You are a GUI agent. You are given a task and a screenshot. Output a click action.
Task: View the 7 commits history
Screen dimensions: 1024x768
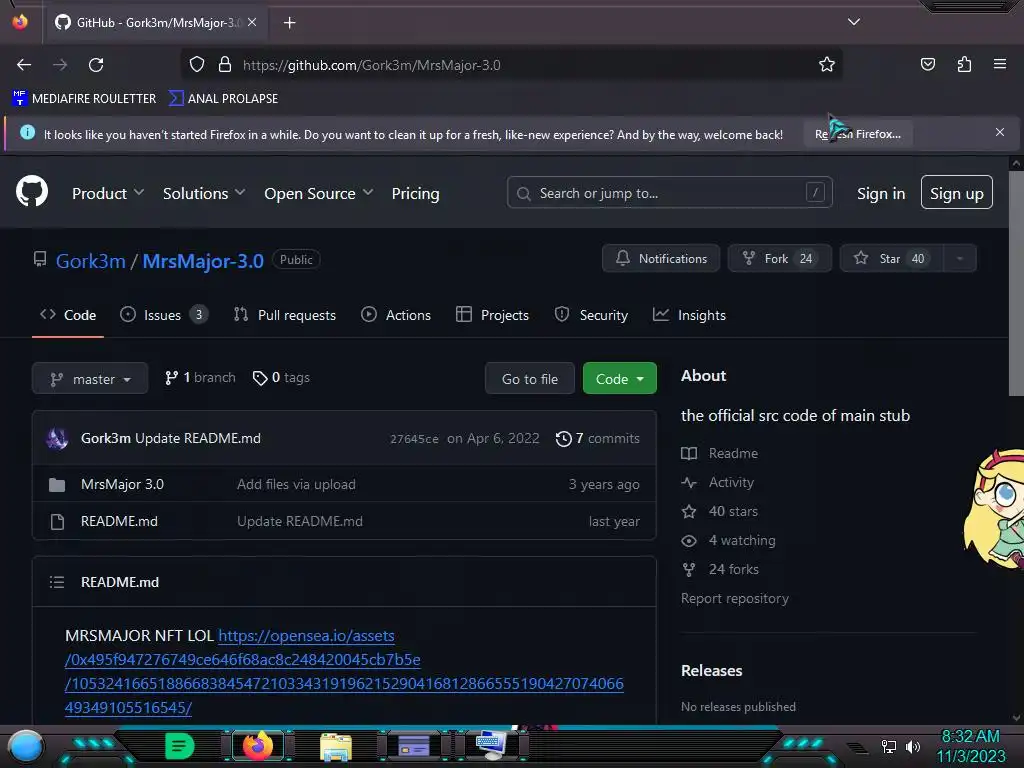point(598,438)
